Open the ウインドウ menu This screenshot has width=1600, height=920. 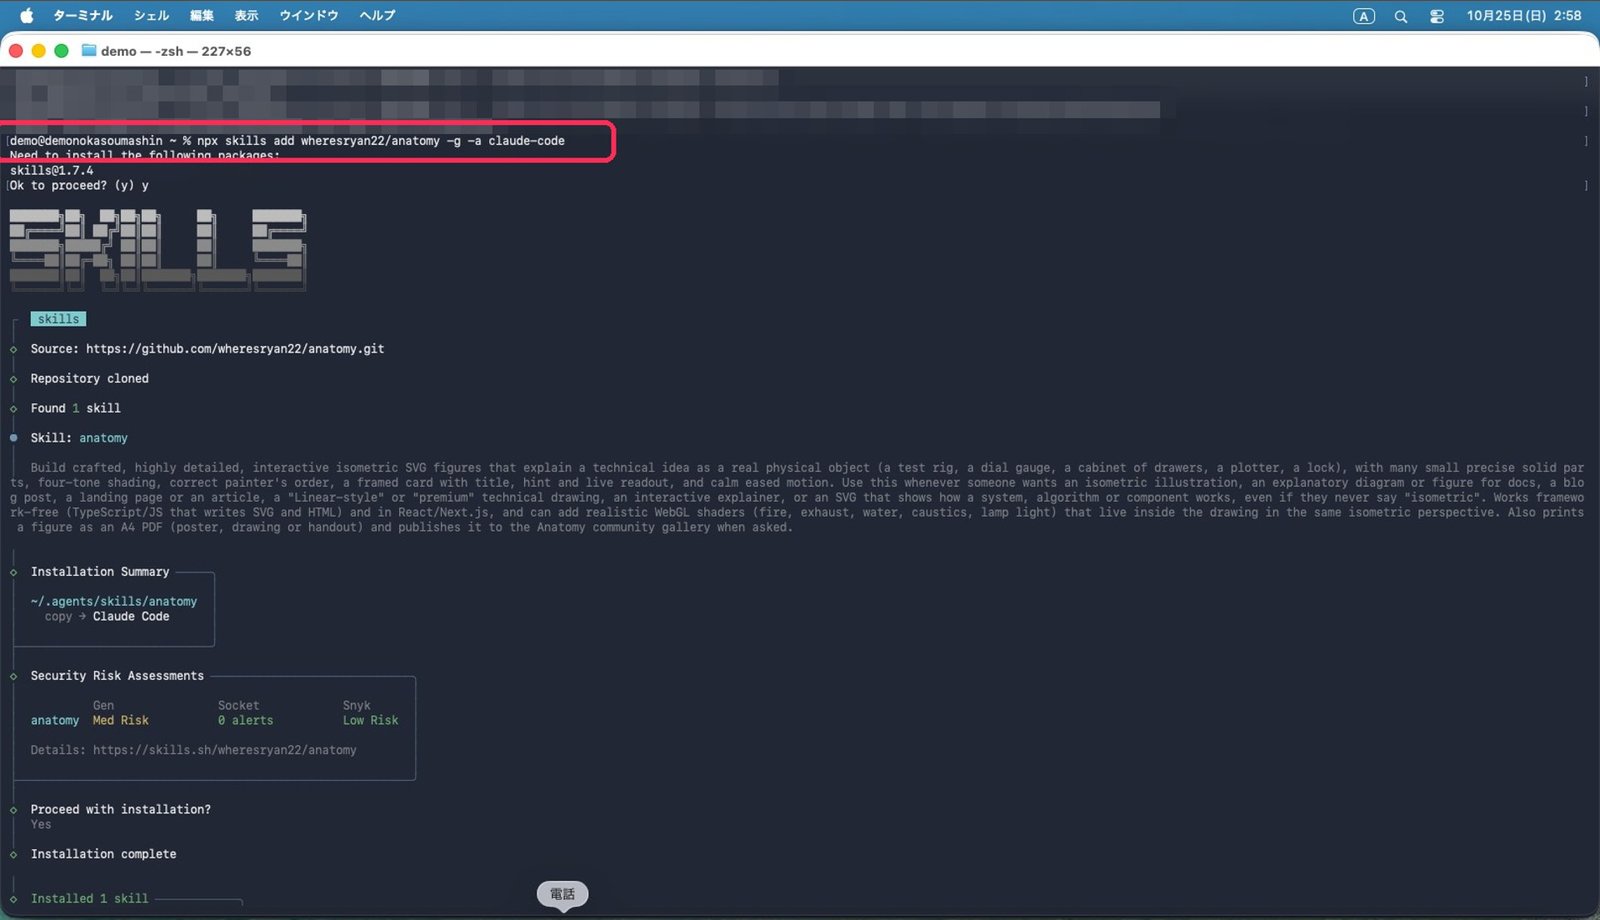pos(309,16)
